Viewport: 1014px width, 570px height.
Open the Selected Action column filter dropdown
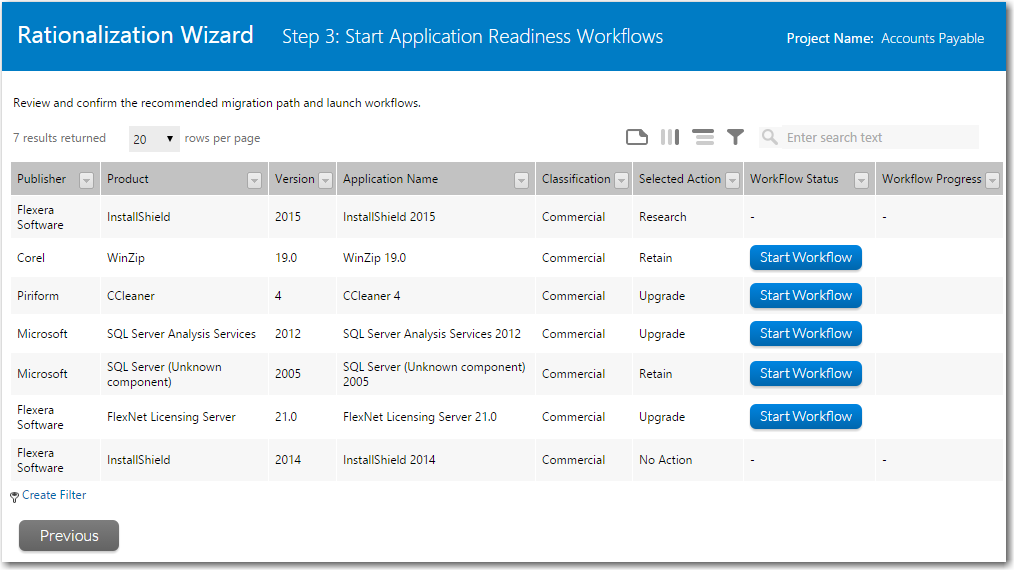click(x=732, y=181)
